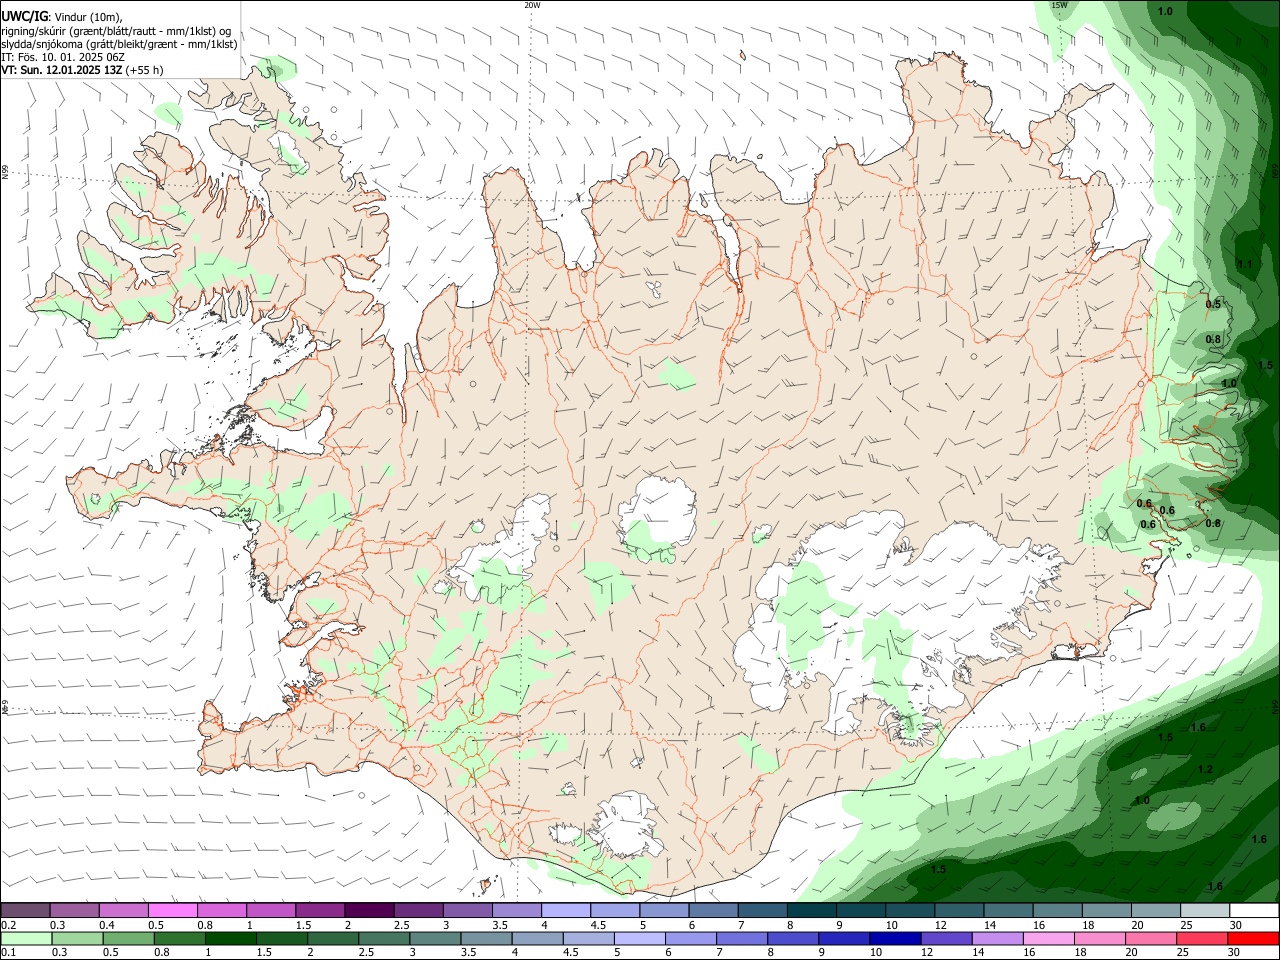The width and height of the screenshot is (1280, 960).
Task: Pick the darkest purple swatch labeled 2
Action: tap(369, 910)
